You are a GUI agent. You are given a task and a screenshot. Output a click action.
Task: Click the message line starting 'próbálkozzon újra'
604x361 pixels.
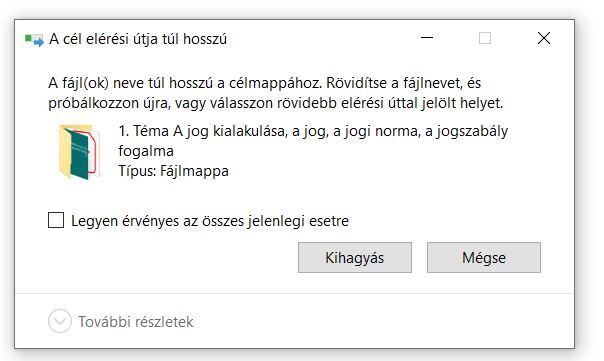pyautogui.click(x=275, y=103)
